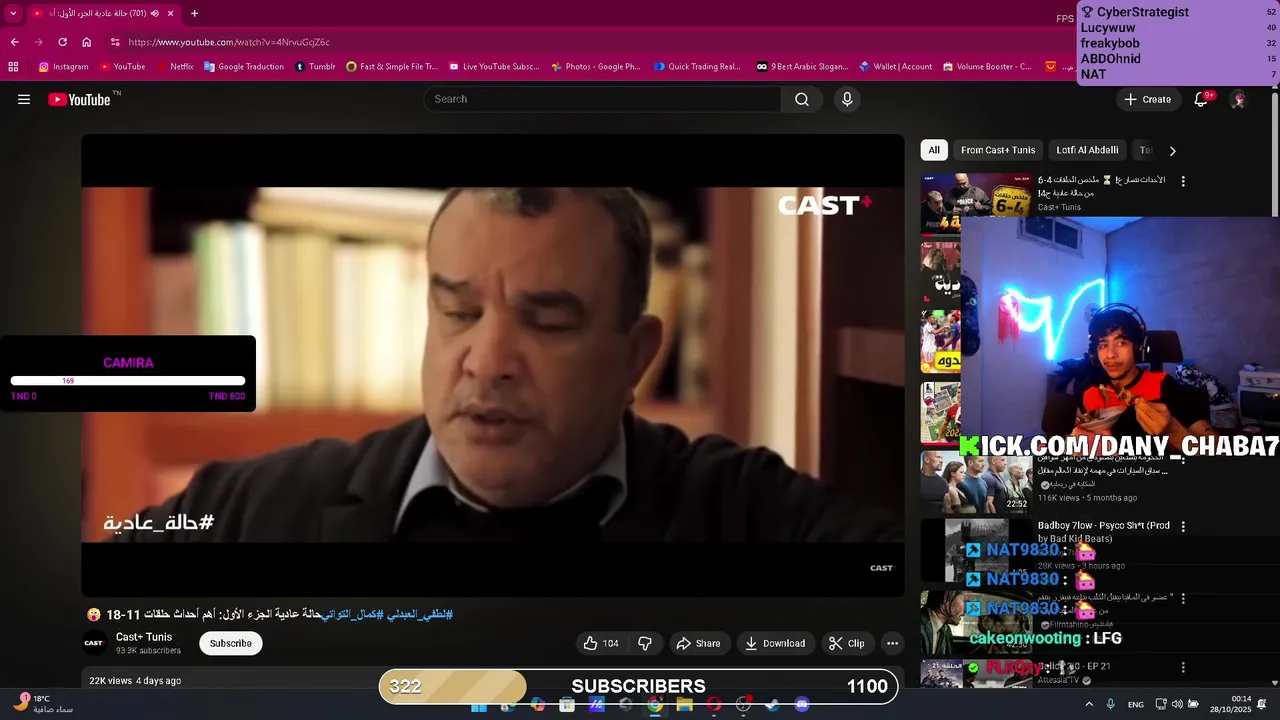
Task: Show hidden system tray icons
Action: [x=1089, y=704]
